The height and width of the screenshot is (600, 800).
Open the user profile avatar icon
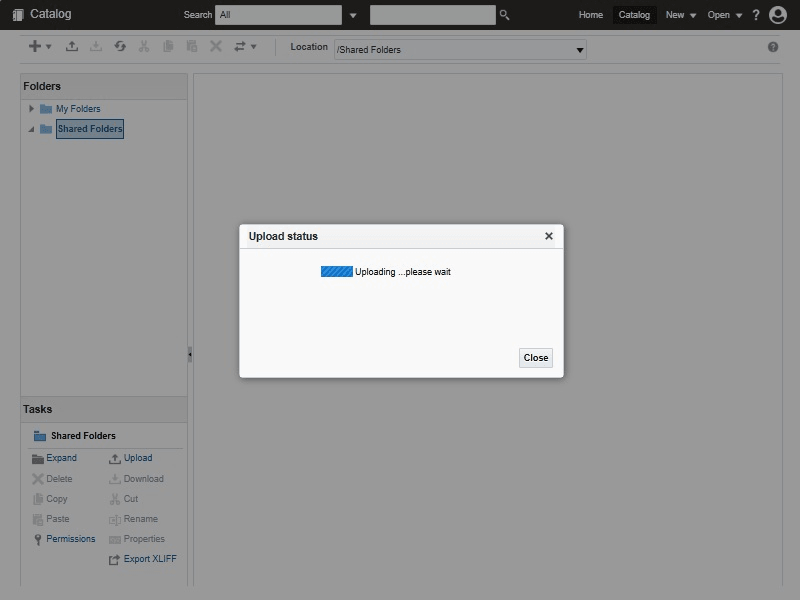point(778,15)
